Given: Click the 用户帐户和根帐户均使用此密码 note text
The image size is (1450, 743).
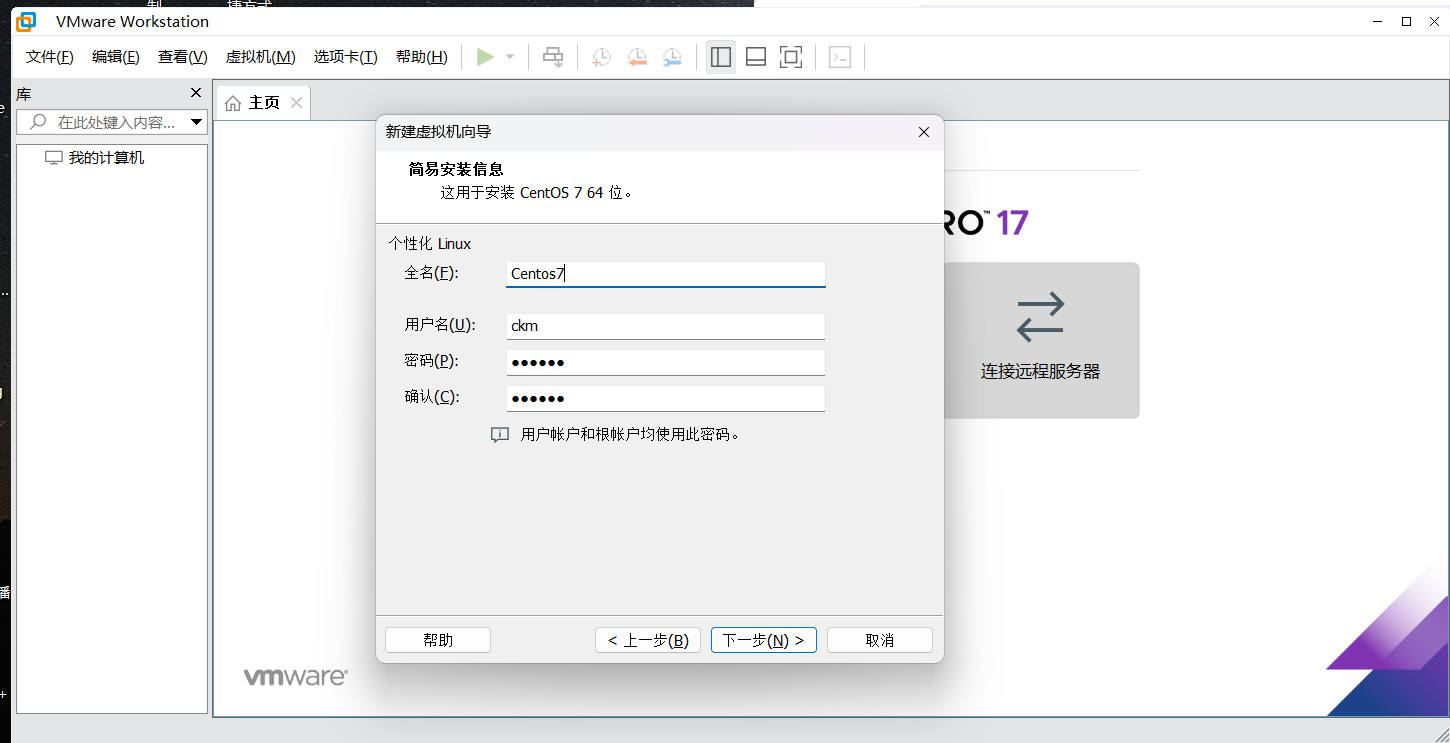Looking at the screenshot, I should (x=630, y=435).
